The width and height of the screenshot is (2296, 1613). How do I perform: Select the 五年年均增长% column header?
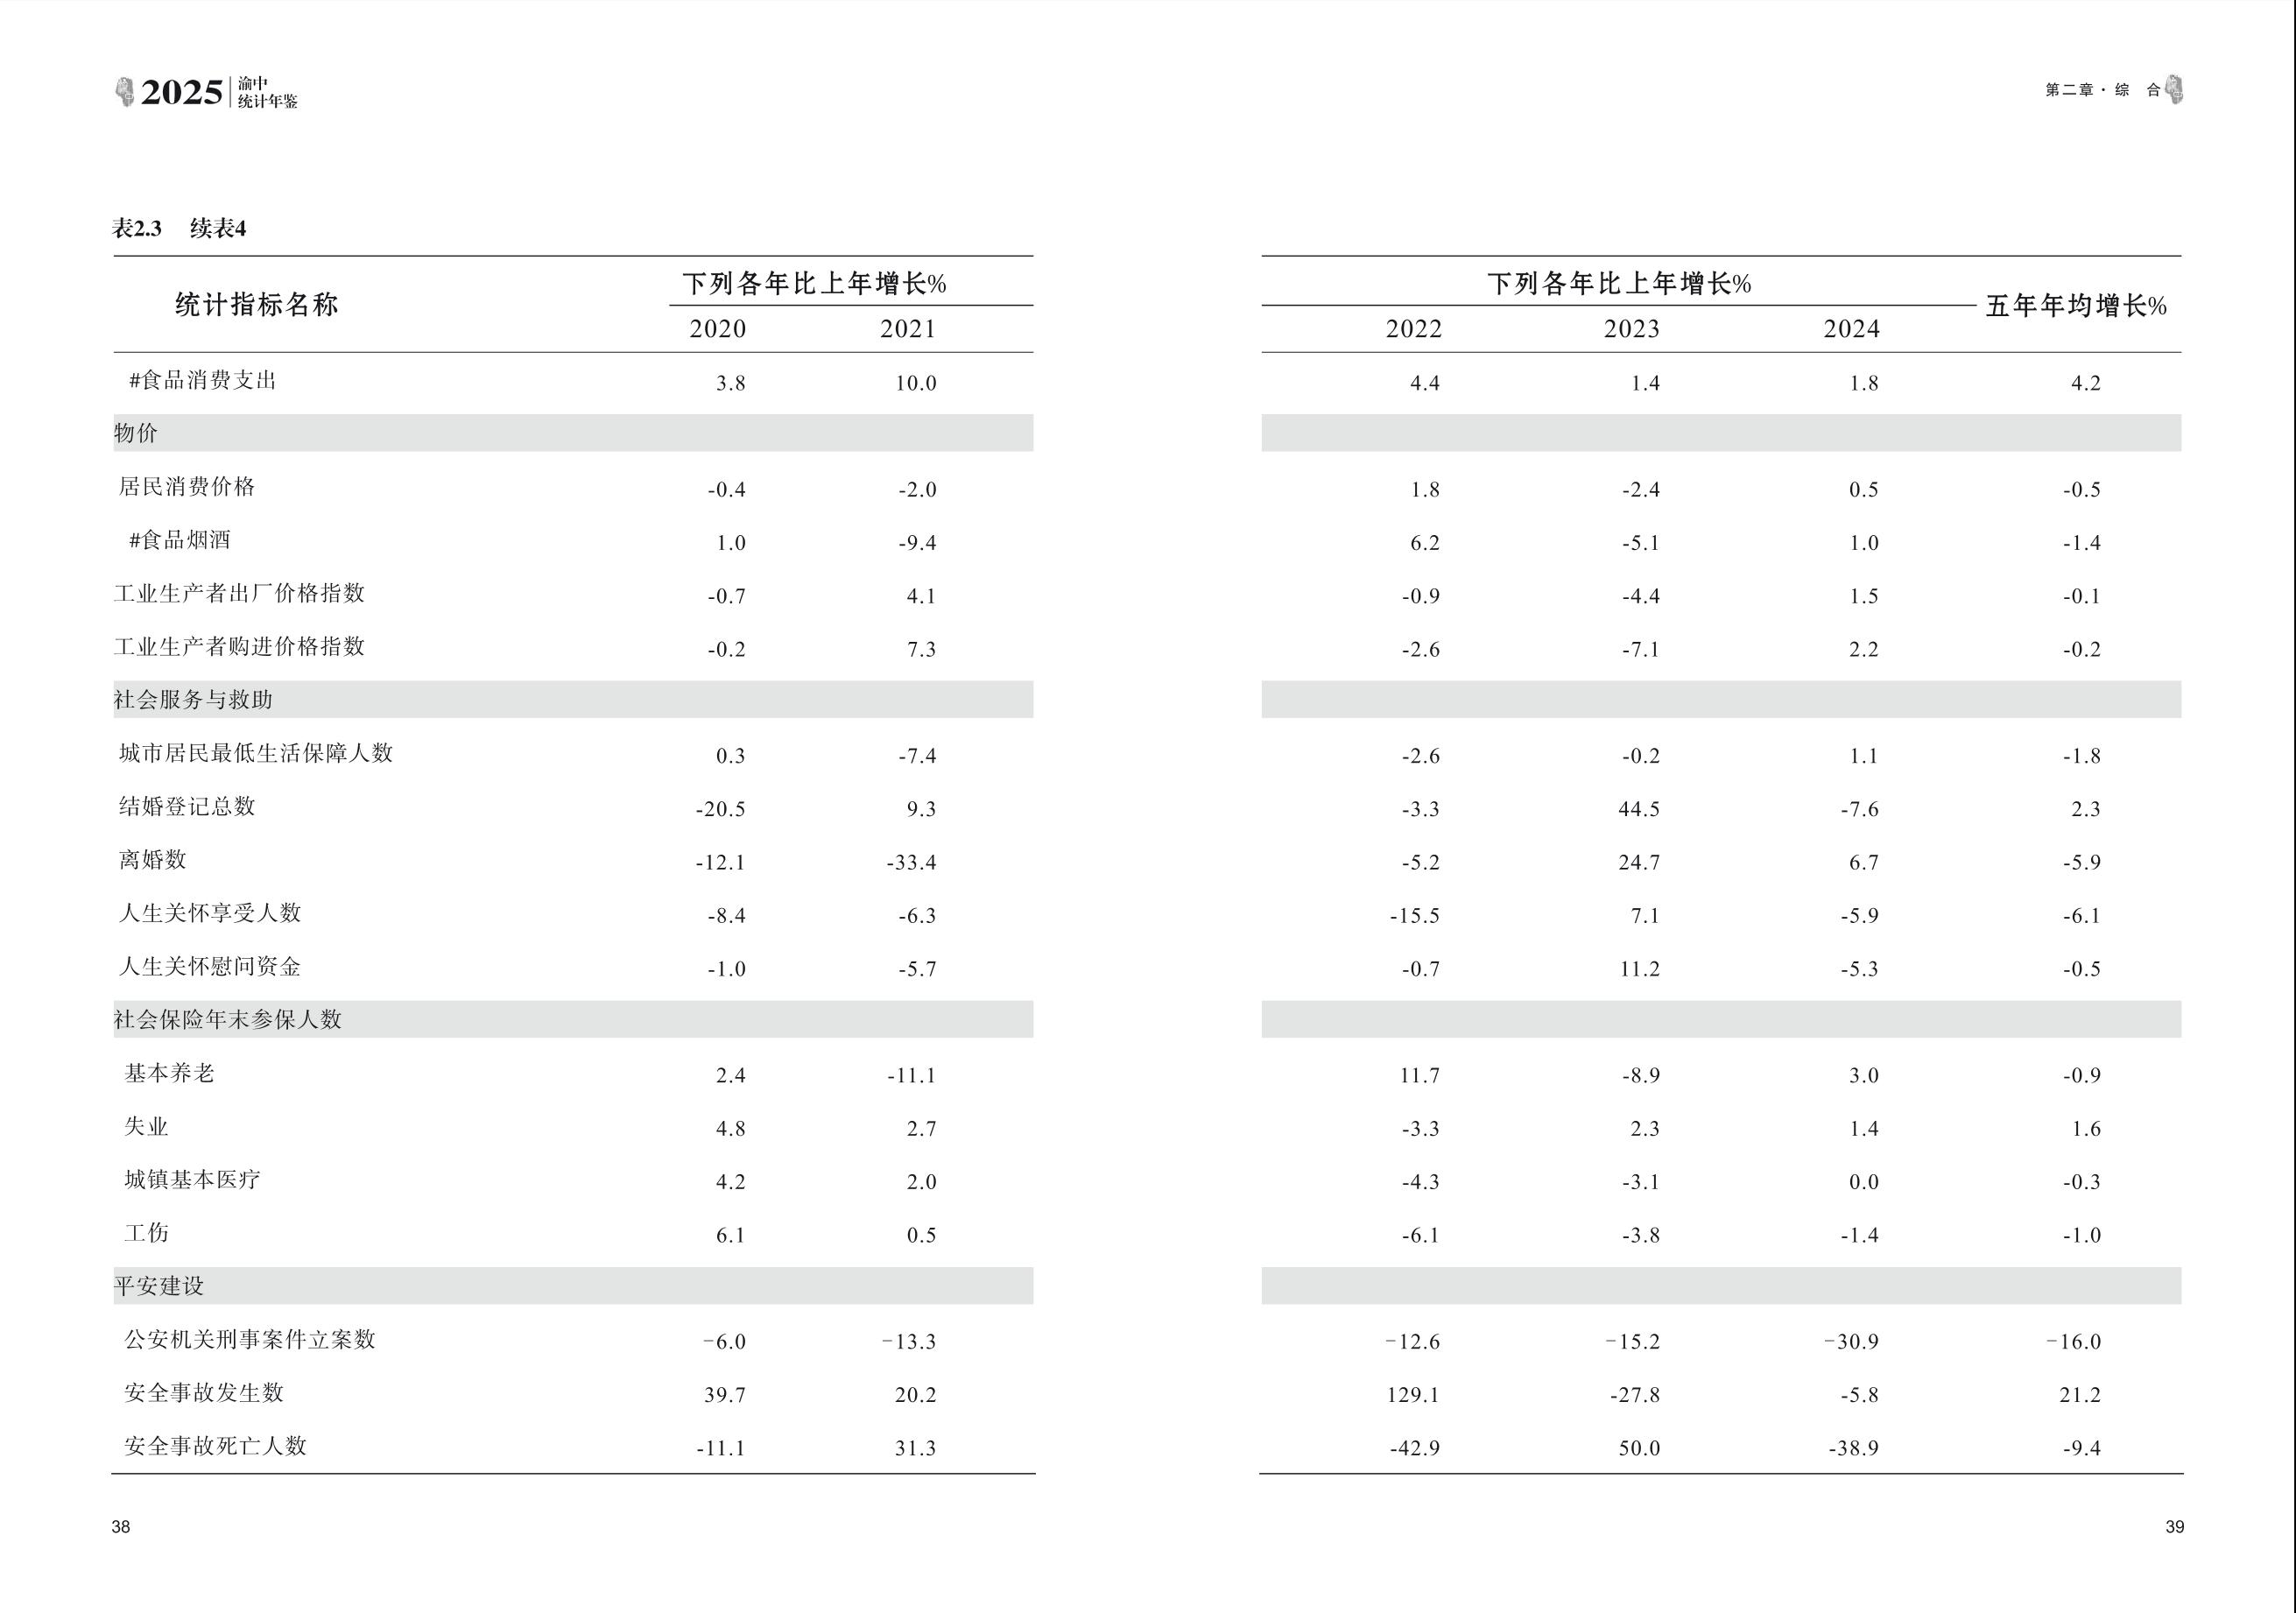2075,306
